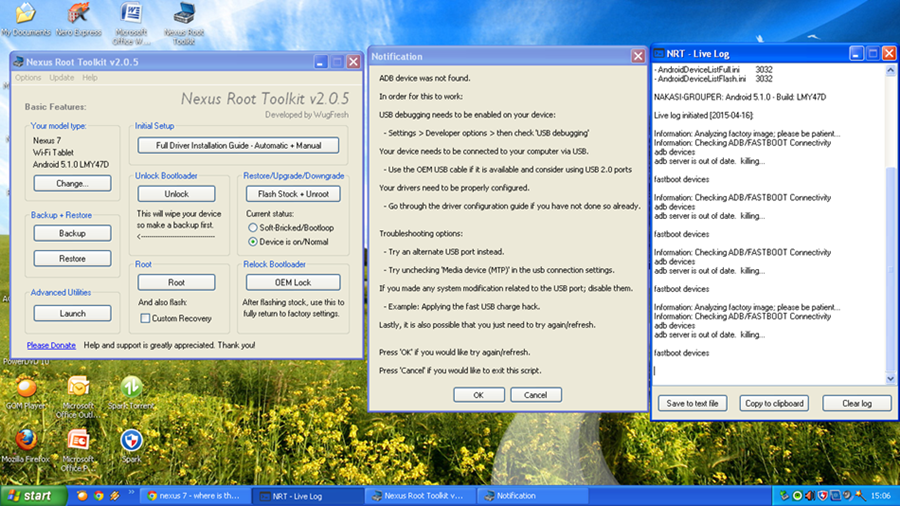The width and height of the screenshot is (900, 506).
Task: Click Cancel in the Notification dialog
Action: coord(536,395)
